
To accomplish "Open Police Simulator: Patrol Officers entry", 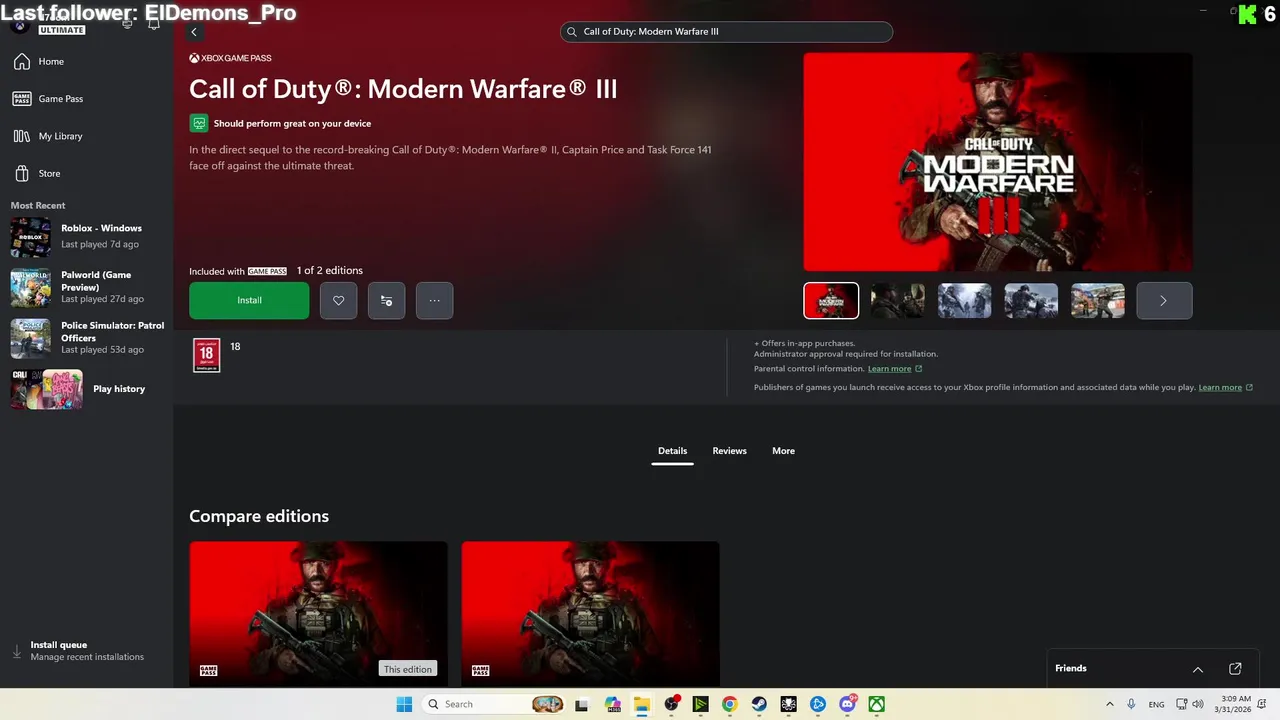I will [86, 338].
